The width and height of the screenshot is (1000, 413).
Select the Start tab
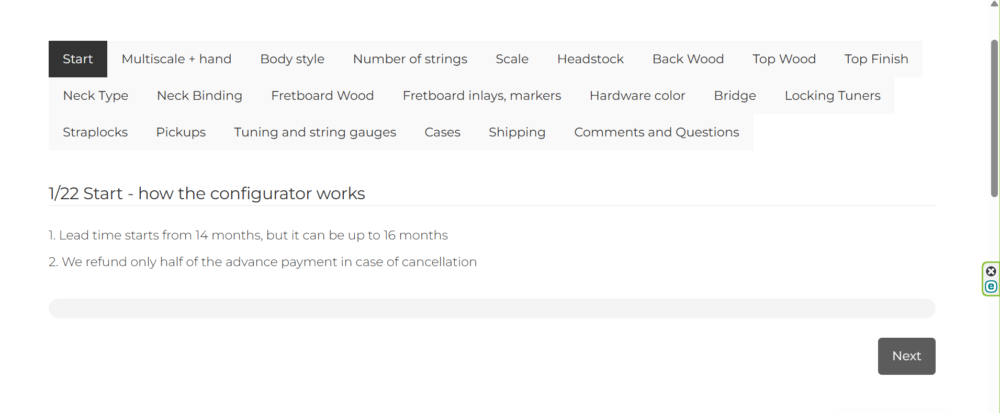pos(77,59)
